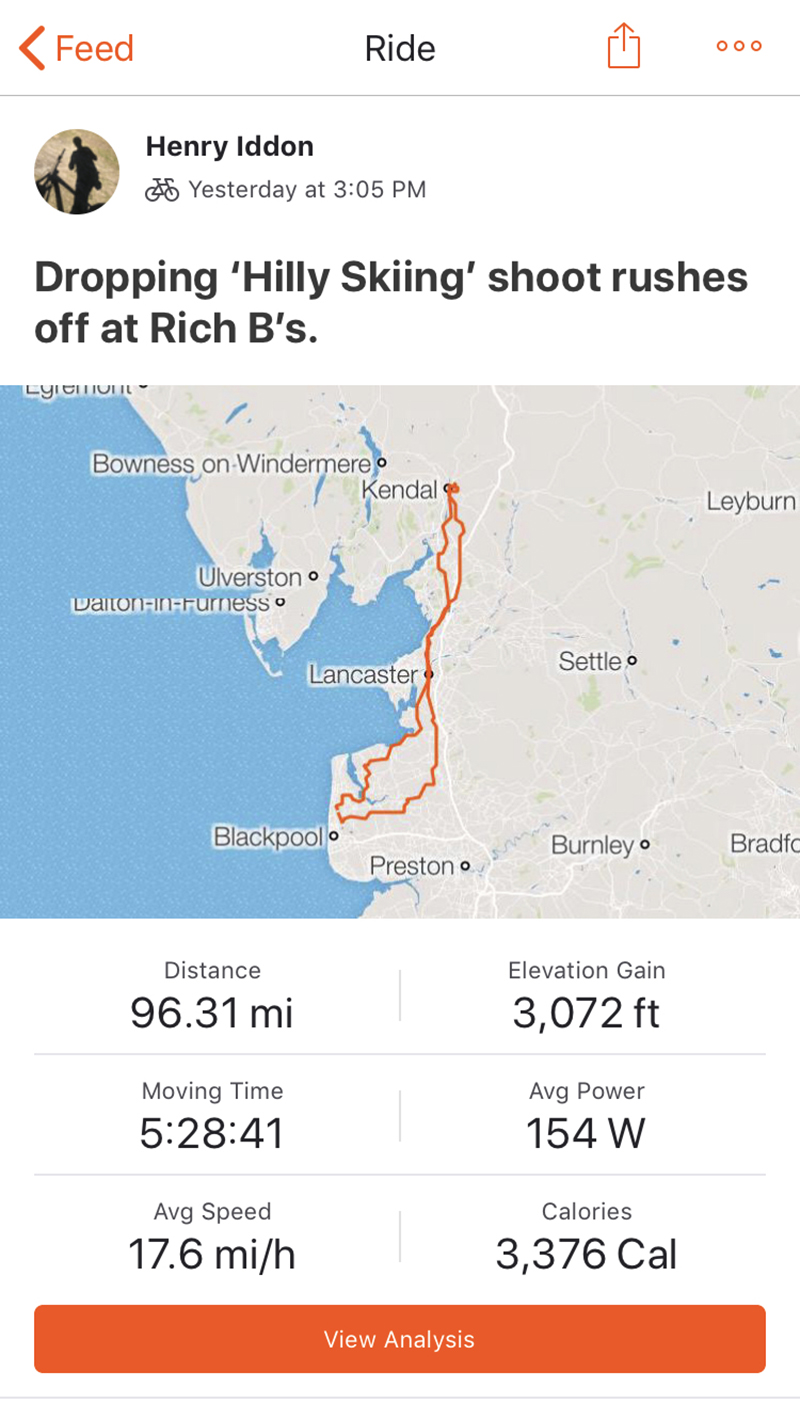Tap the Settle marker on the map
800x1403 pixels.
point(631,661)
